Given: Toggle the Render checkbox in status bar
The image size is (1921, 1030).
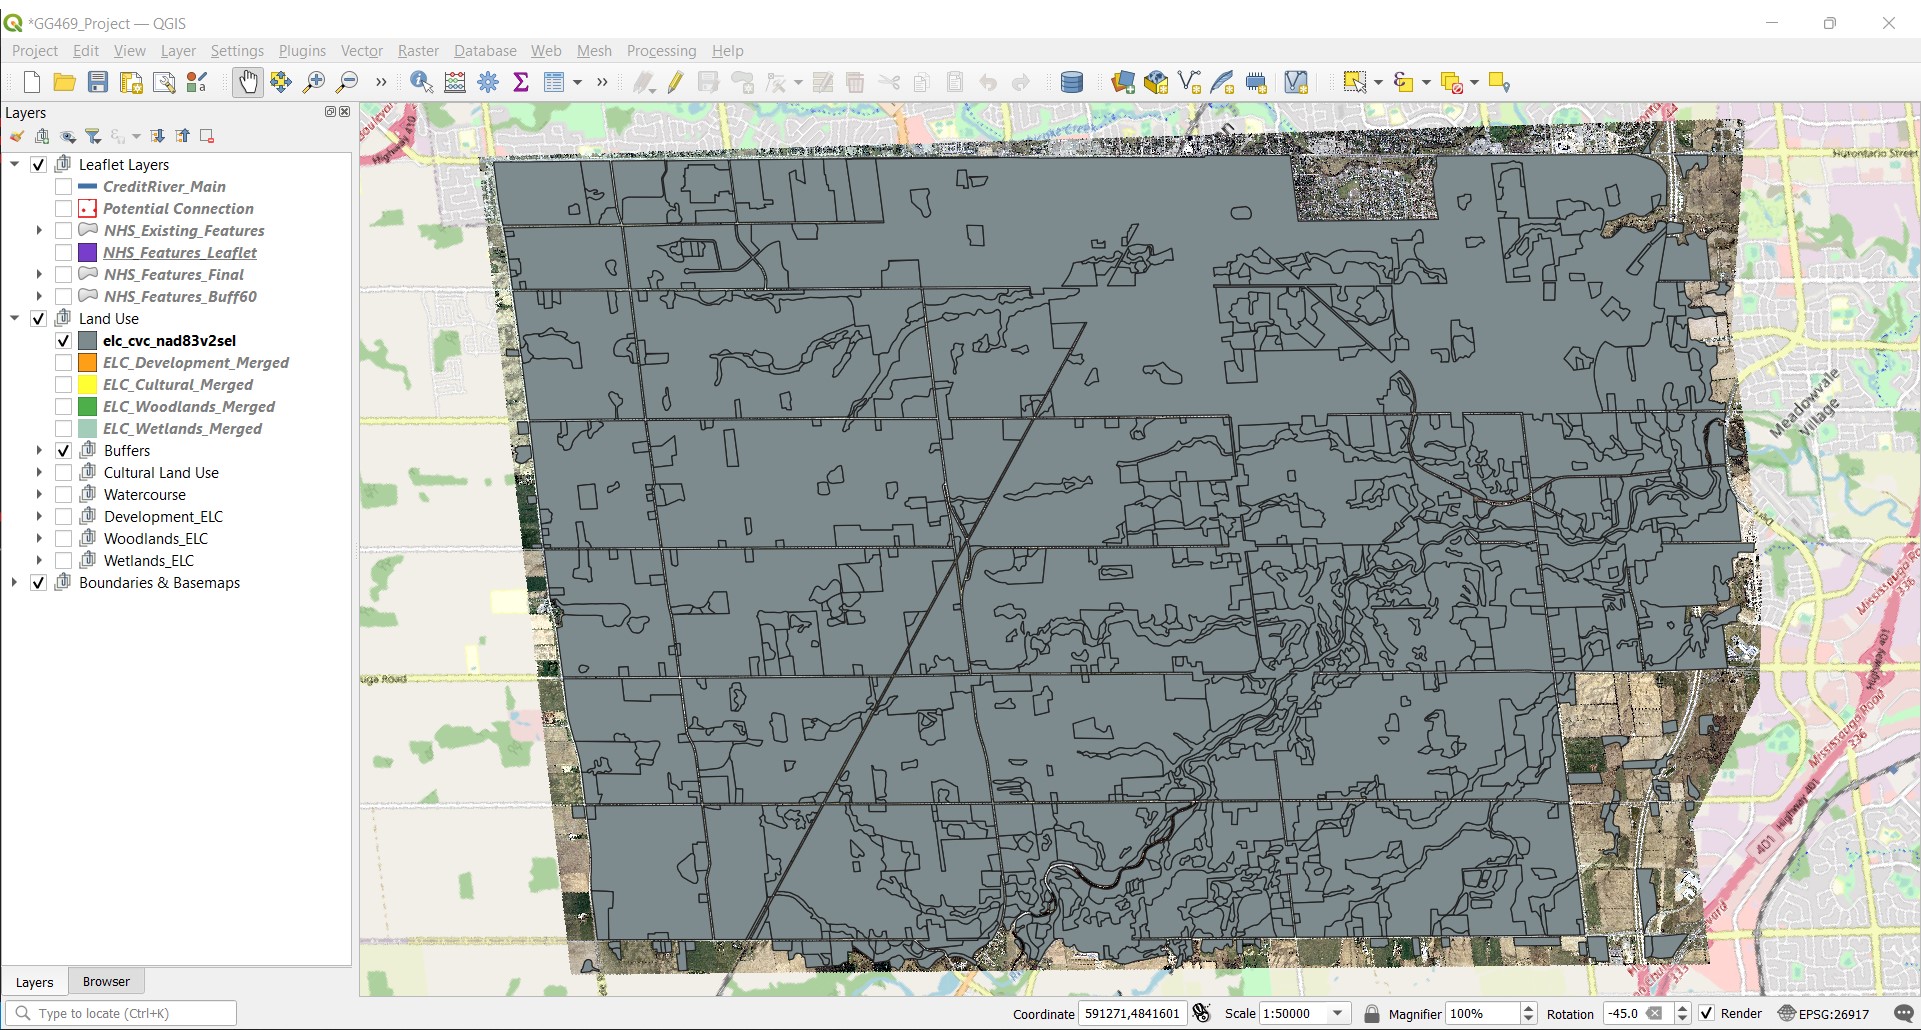Looking at the screenshot, I should tap(1706, 1013).
